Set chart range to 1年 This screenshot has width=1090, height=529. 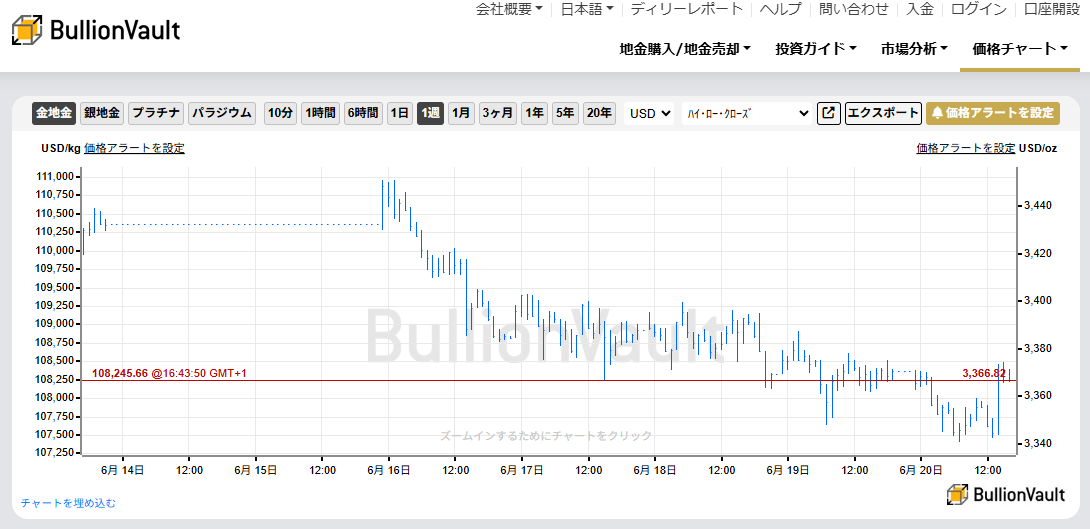point(535,113)
